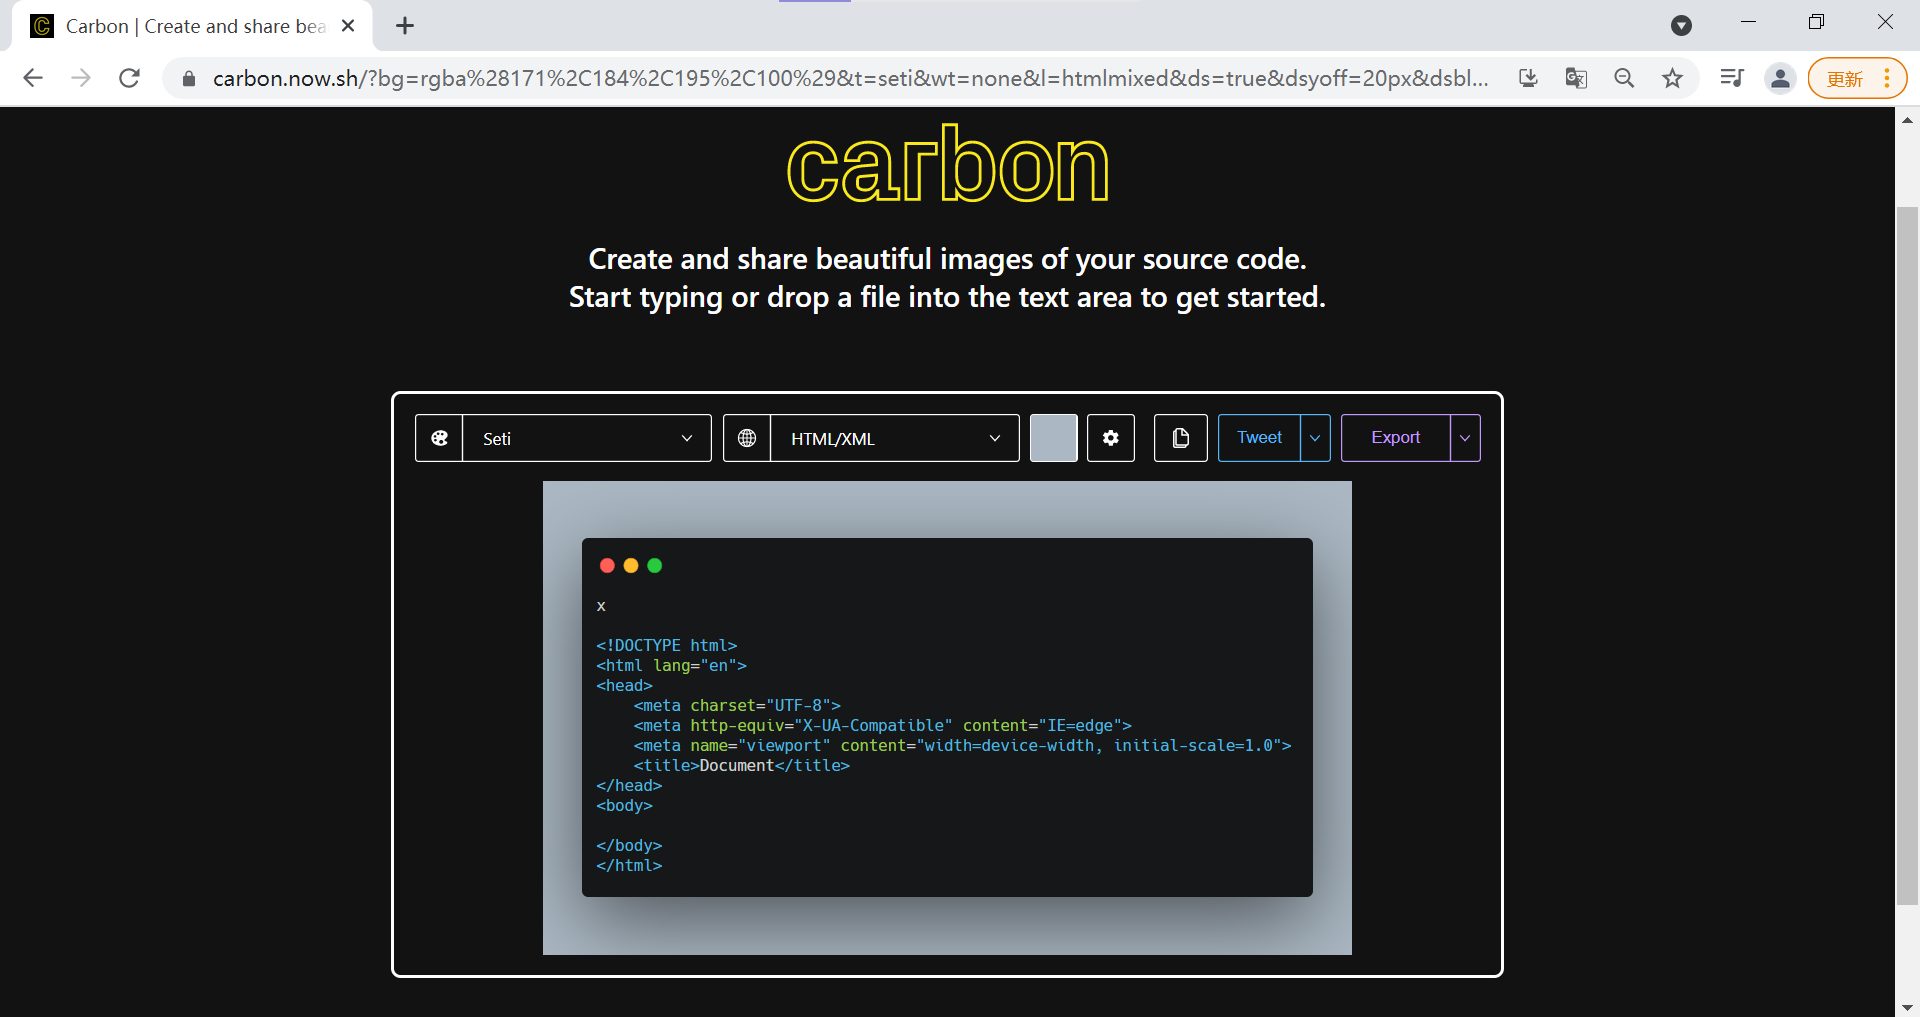This screenshot has width=1920, height=1017.
Task: Click the language globe icon
Action: 747,438
